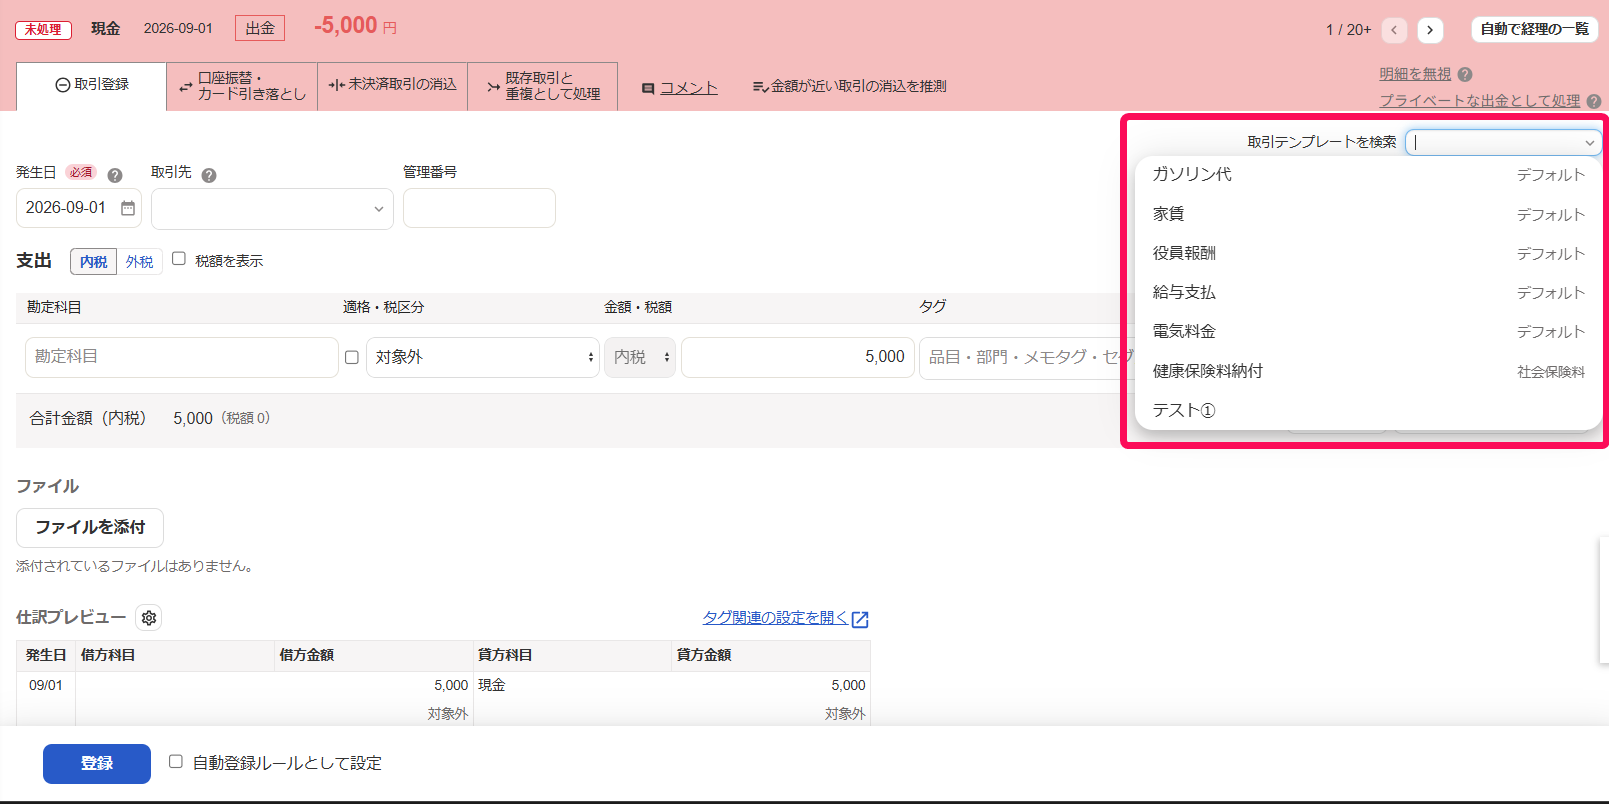Image resolution: width=1609 pixels, height=804 pixels.
Task: Click the template search combo box
Action: pos(1503,142)
